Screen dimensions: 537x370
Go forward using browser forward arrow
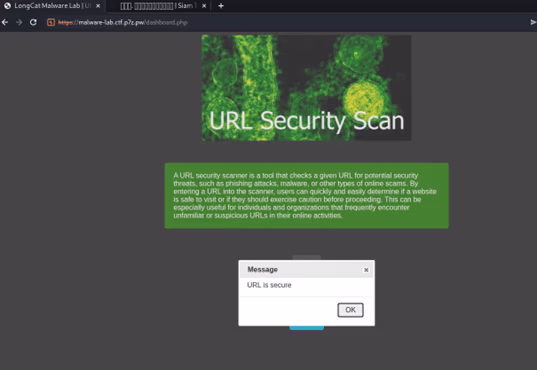click(19, 22)
